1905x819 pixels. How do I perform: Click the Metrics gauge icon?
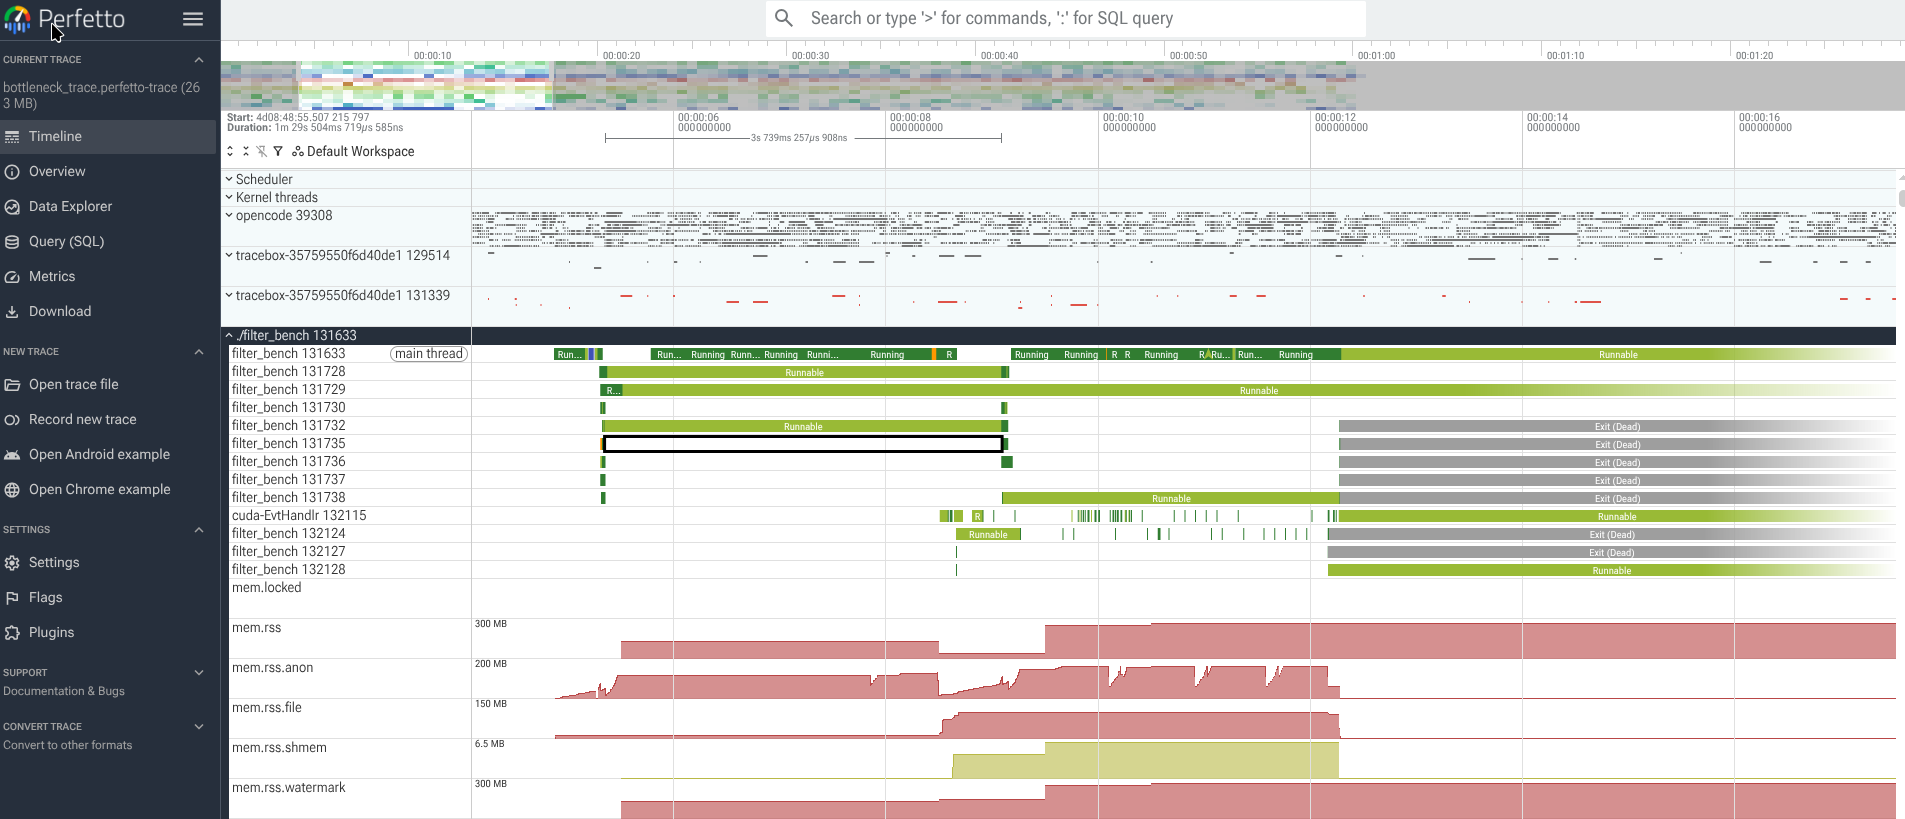(x=12, y=276)
